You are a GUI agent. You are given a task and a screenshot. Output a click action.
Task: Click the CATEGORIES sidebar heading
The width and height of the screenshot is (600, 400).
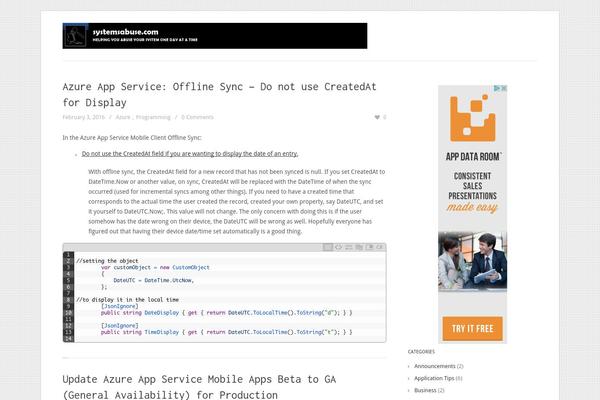coord(421,351)
